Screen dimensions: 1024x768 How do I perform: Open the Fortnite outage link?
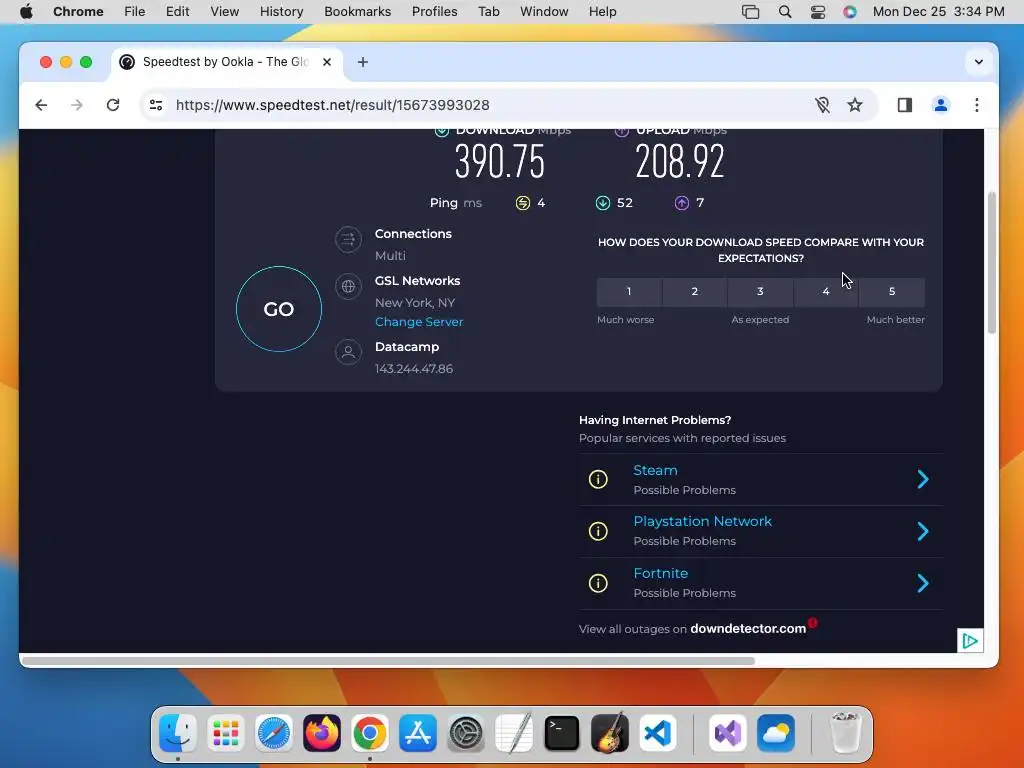[660, 573]
